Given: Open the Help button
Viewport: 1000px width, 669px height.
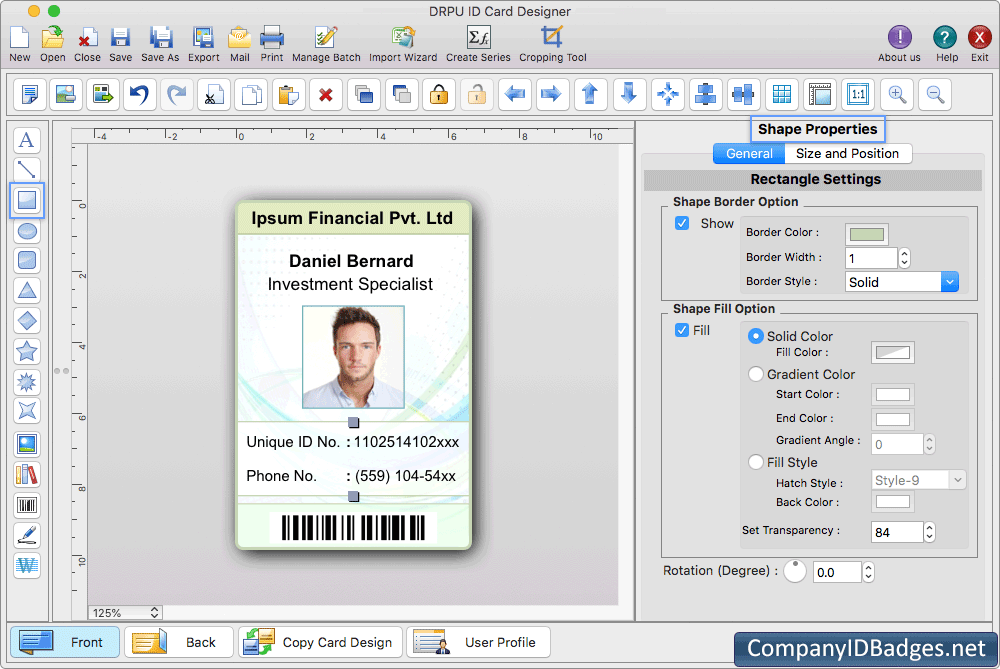Looking at the screenshot, I should [946, 43].
